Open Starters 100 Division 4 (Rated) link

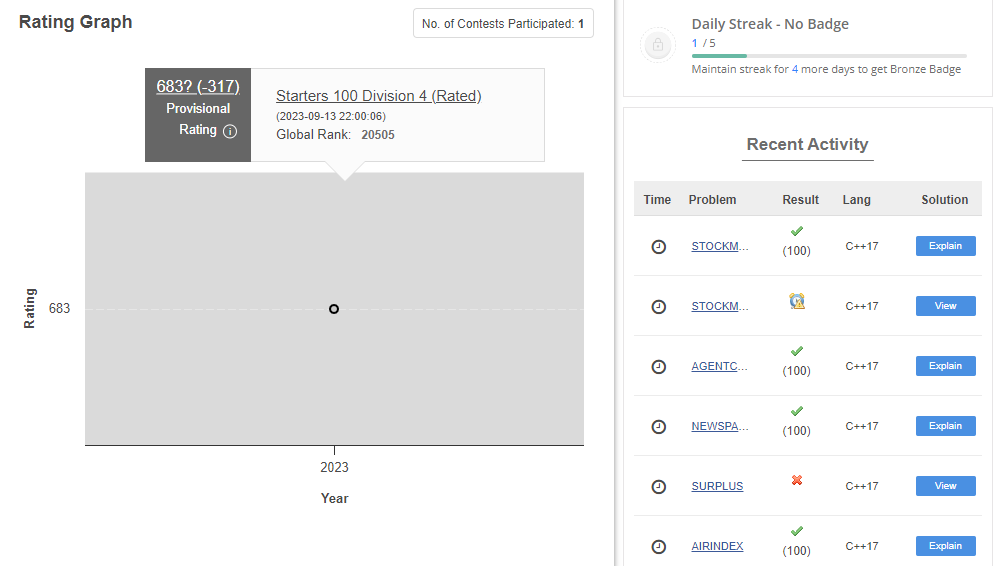[379, 96]
